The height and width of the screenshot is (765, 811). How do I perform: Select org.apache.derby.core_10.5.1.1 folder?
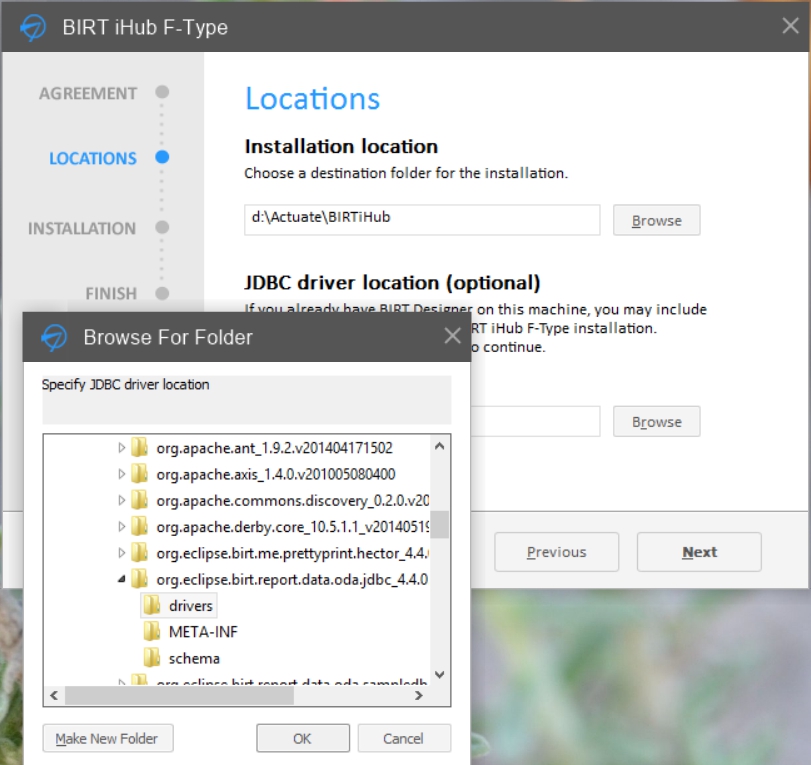pos(293,527)
